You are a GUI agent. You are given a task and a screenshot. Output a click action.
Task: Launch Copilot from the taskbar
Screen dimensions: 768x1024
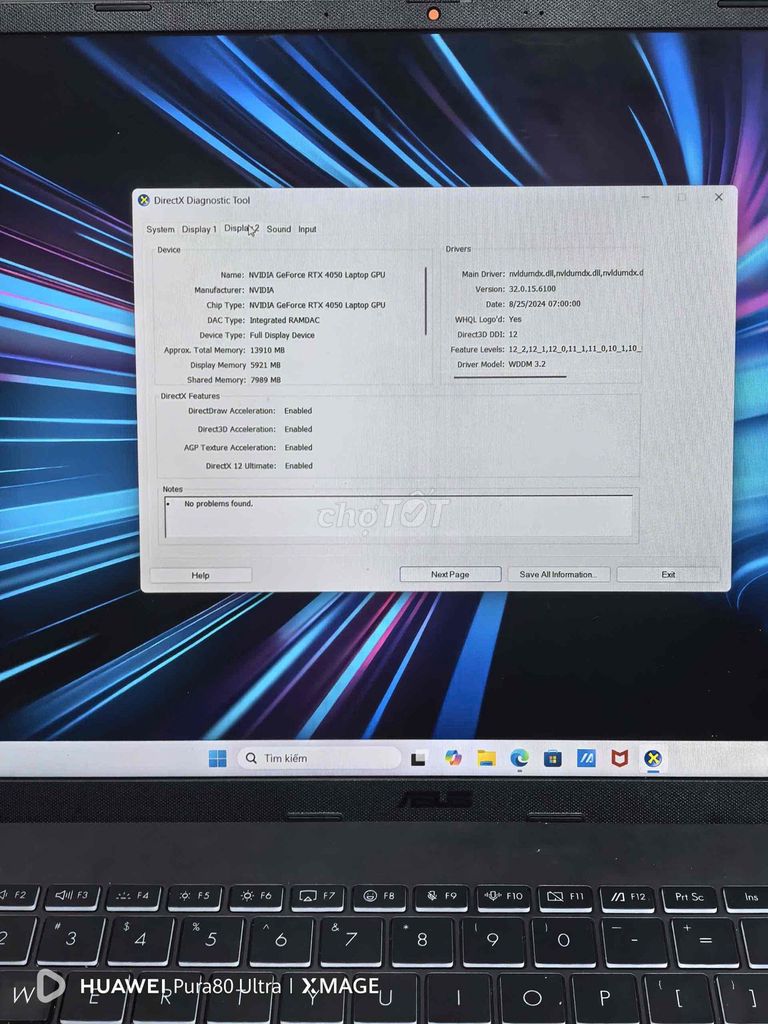pos(453,758)
